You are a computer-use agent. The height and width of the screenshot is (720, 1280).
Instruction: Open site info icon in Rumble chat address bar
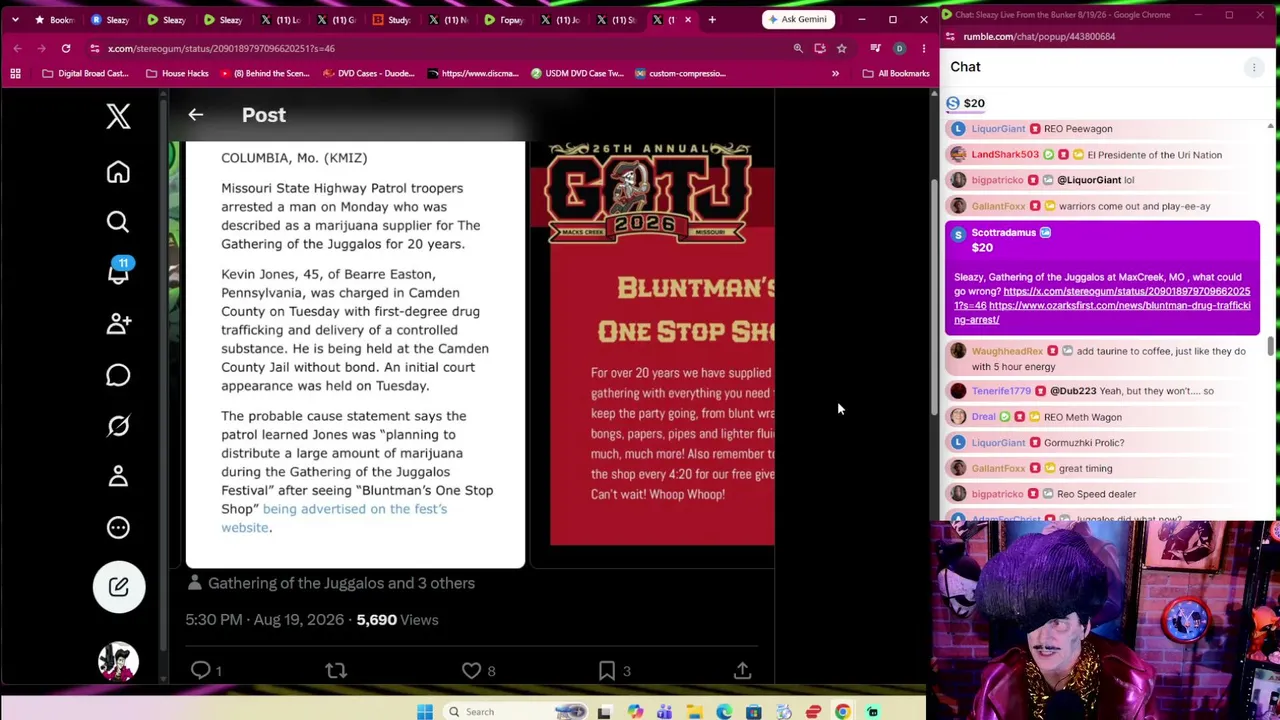950,37
